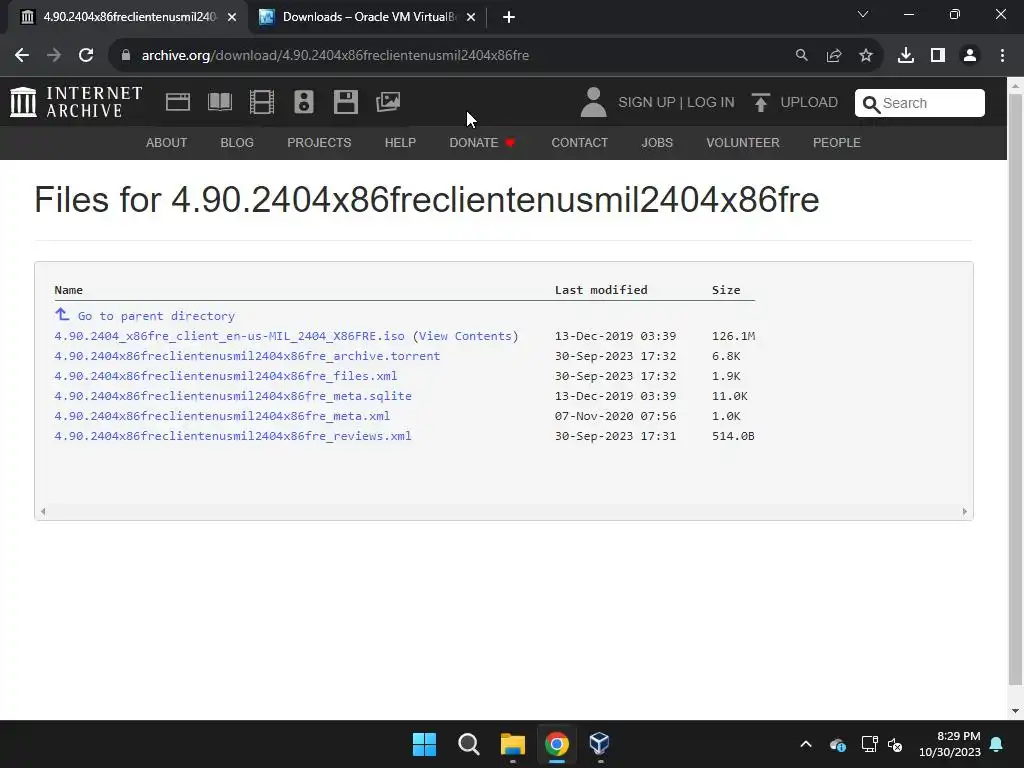Click the site lock icon
Screen dimensions: 1024x768
[x=126, y=56]
